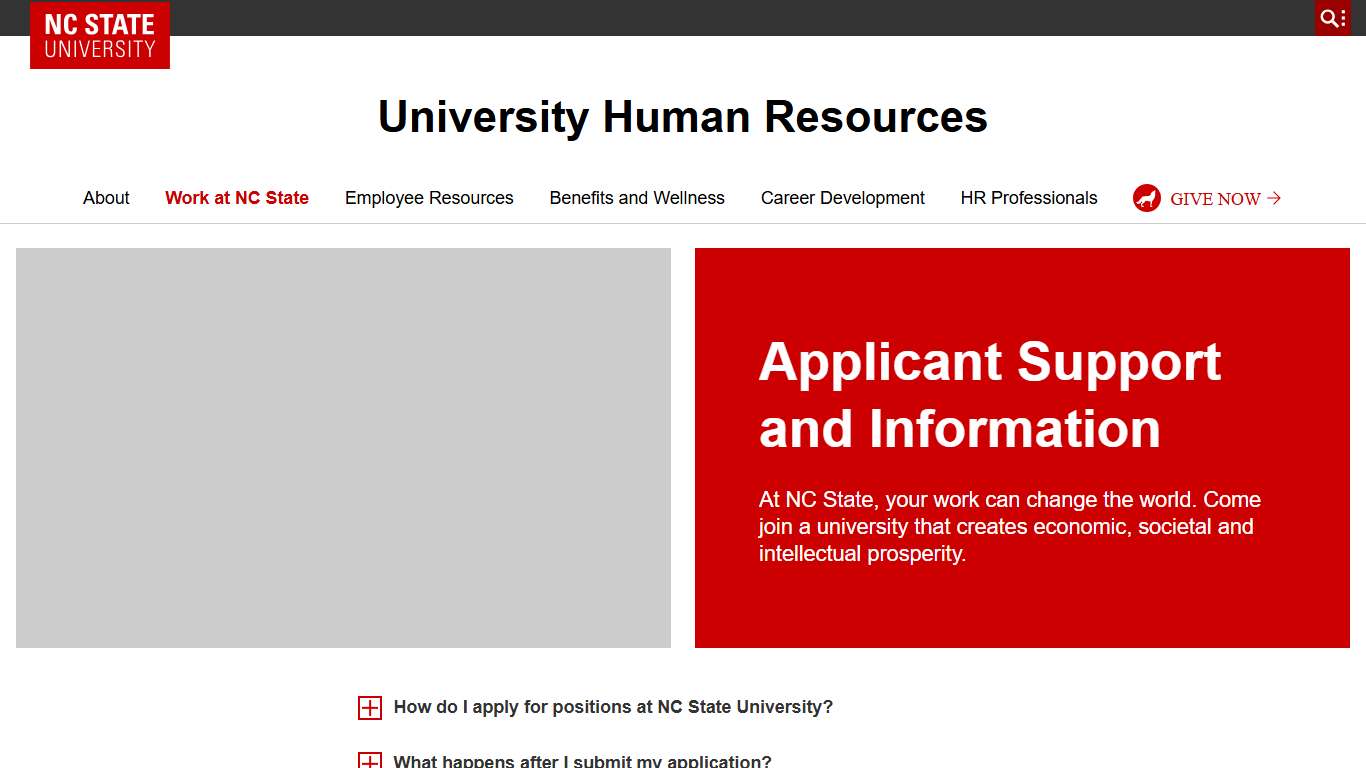Click the gray image placeholder area
1366x768 pixels.
tap(343, 447)
